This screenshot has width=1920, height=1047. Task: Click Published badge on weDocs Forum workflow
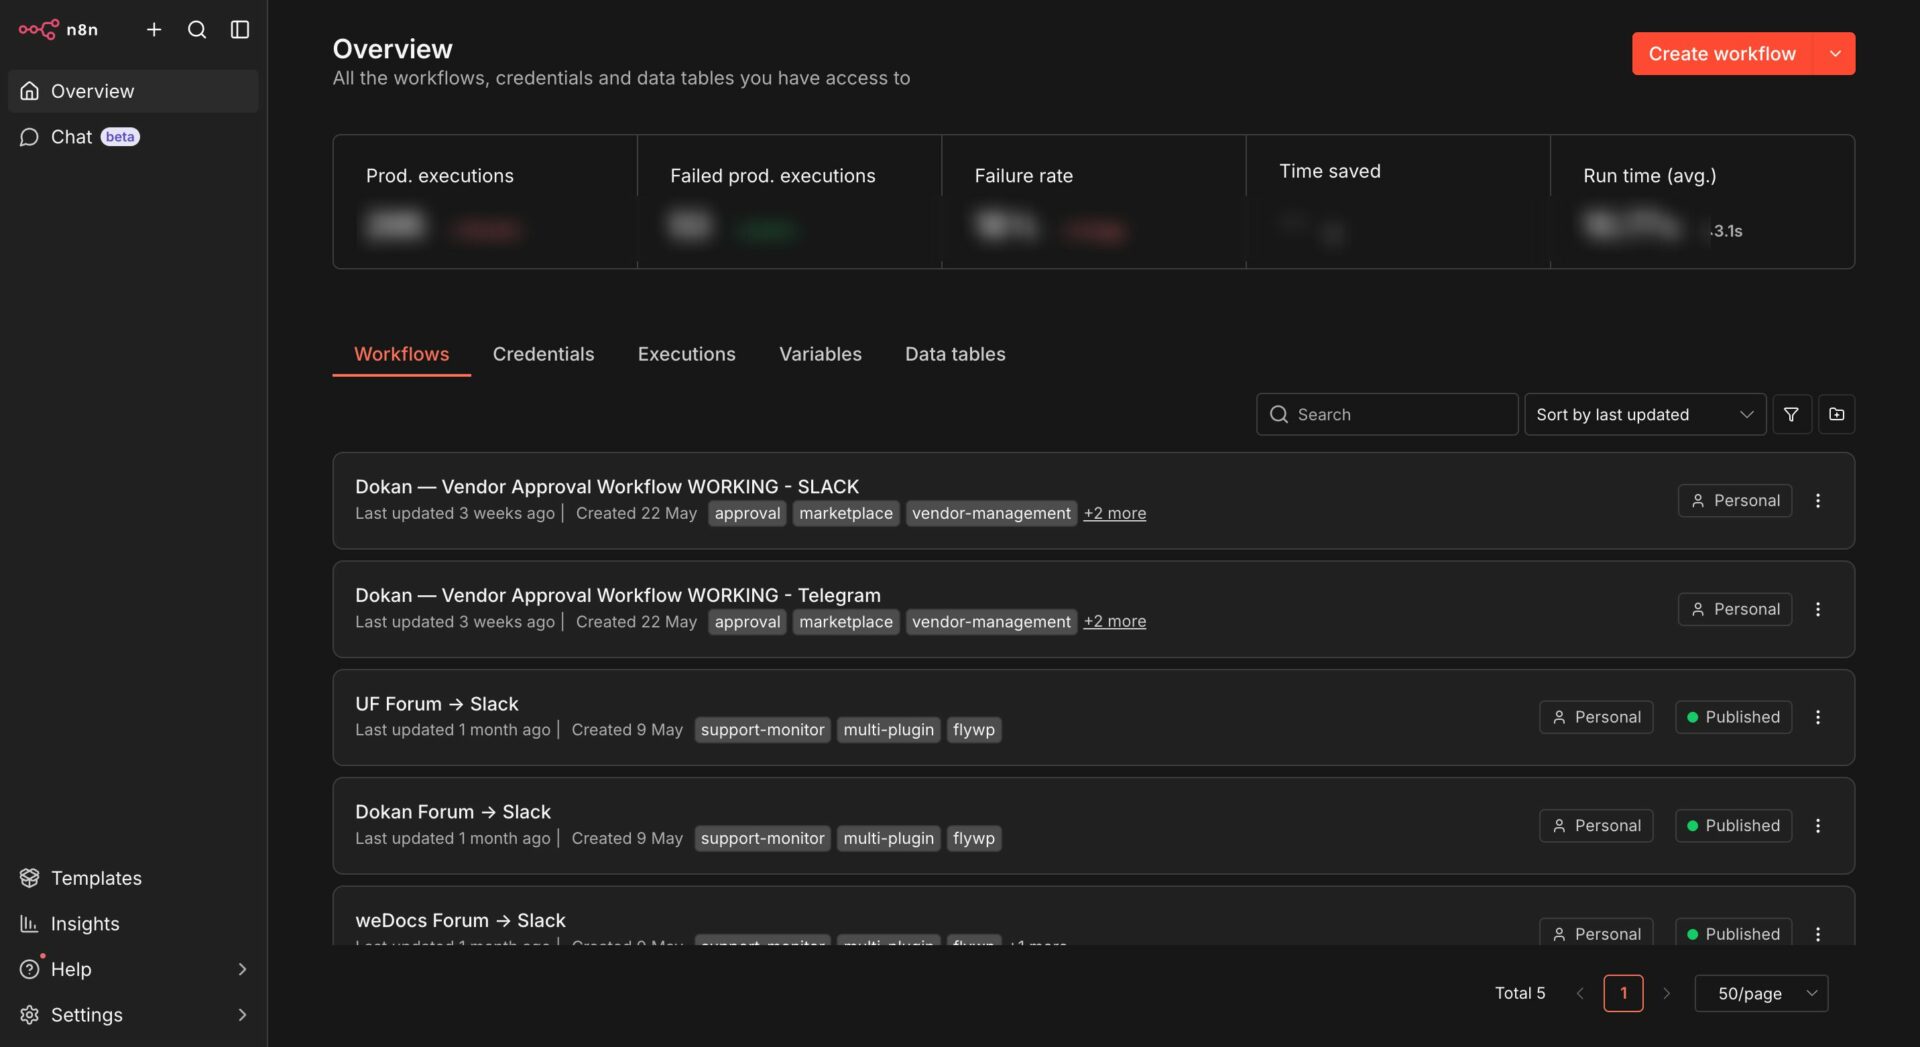coord(1733,932)
